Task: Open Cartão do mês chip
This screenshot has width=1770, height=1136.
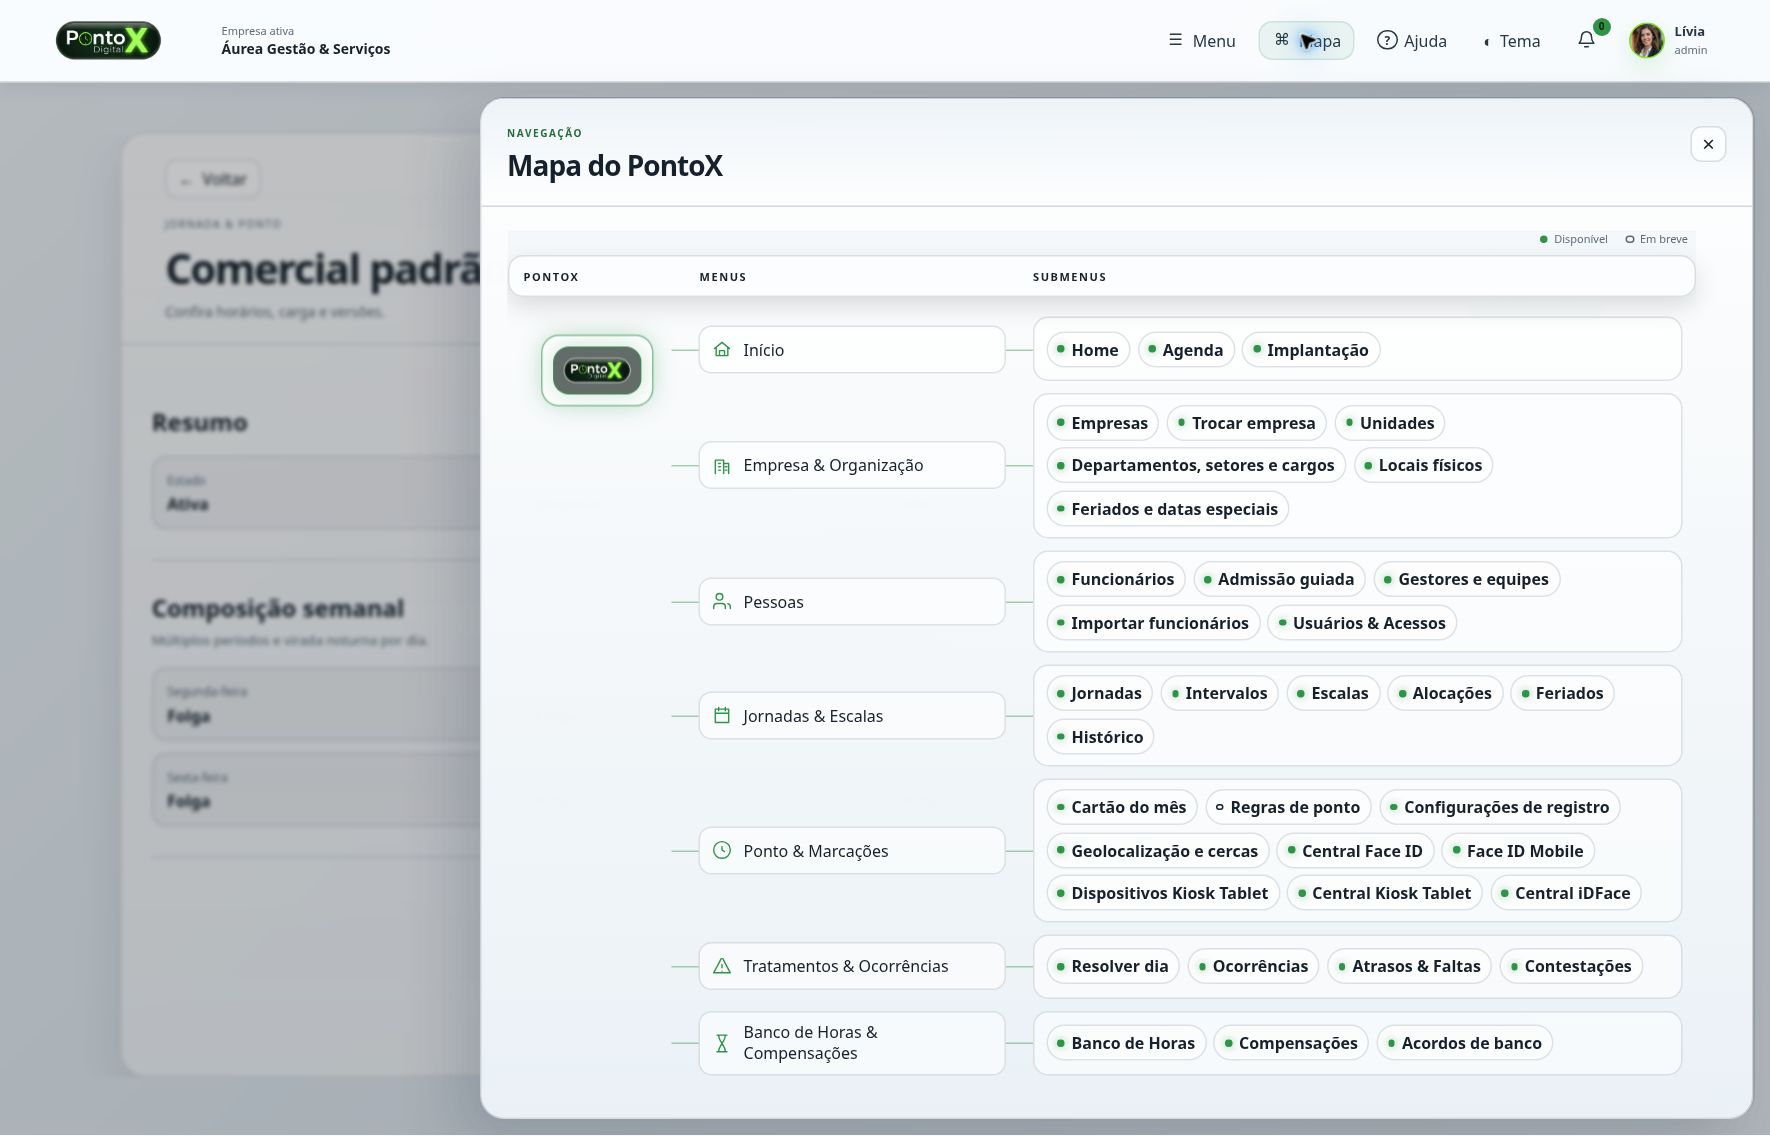Action: (1122, 807)
